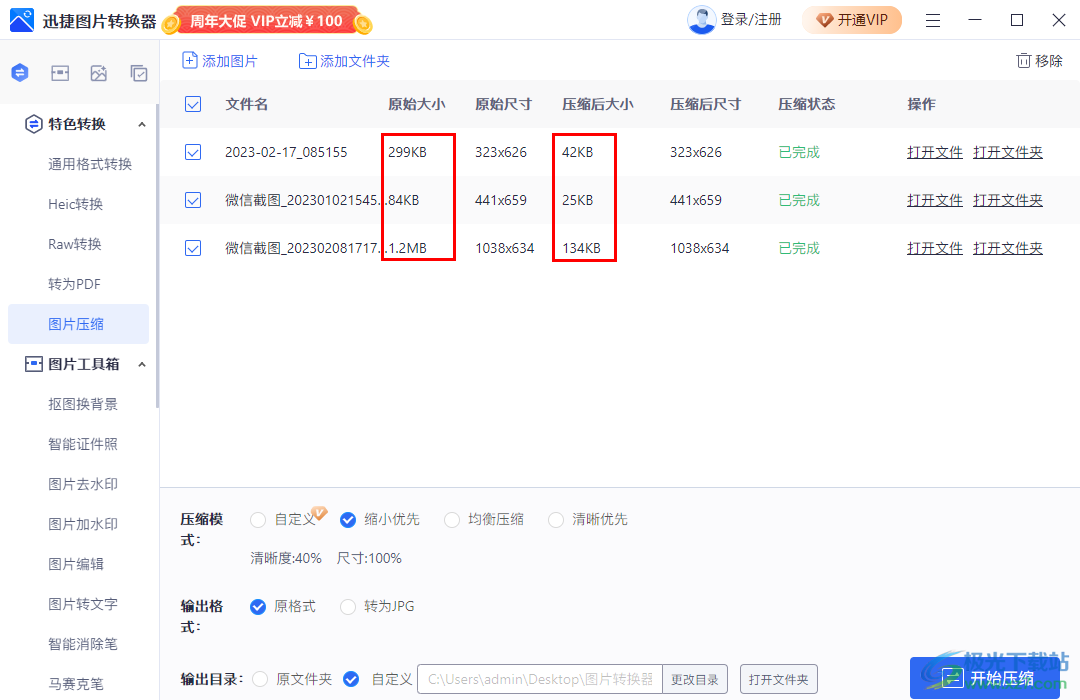The width and height of the screenshot is (1080, 700).
Task: Open Heic转换 in sidebar
Action: click(75, 204)
